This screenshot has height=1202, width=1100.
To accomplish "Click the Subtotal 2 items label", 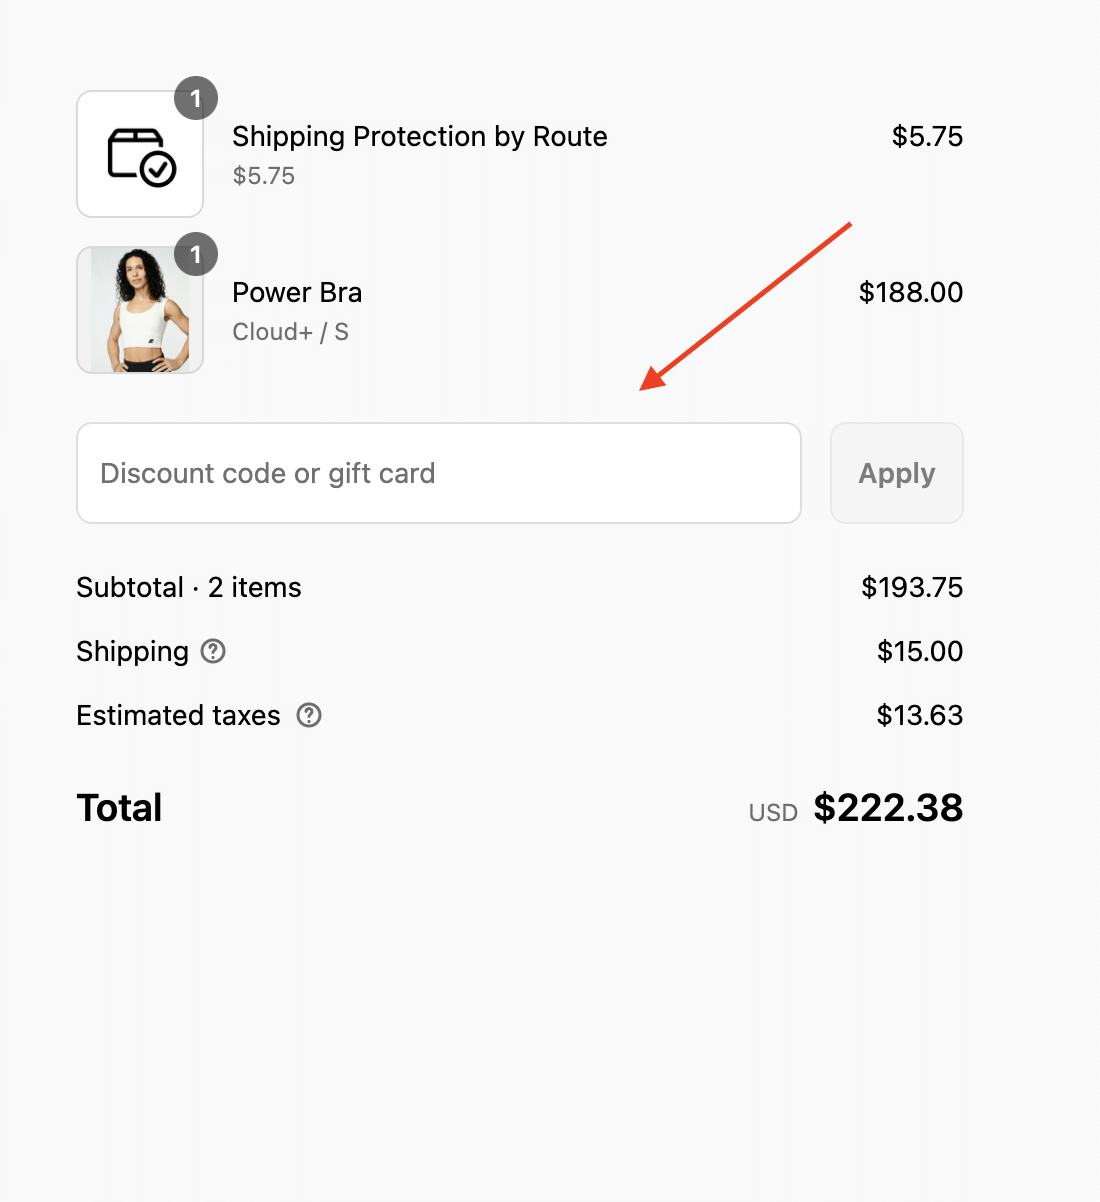I will click(189, 587).
